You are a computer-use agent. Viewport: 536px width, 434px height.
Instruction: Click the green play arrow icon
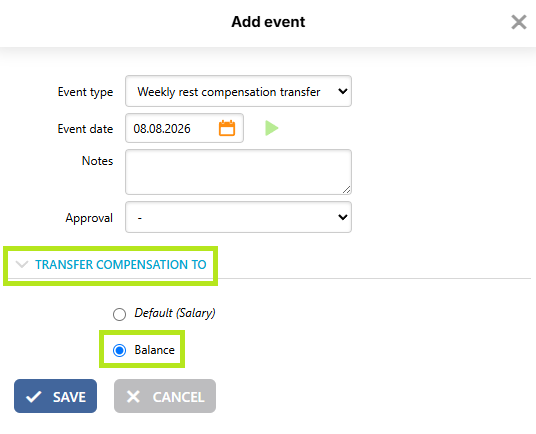[x=271, y=128]
